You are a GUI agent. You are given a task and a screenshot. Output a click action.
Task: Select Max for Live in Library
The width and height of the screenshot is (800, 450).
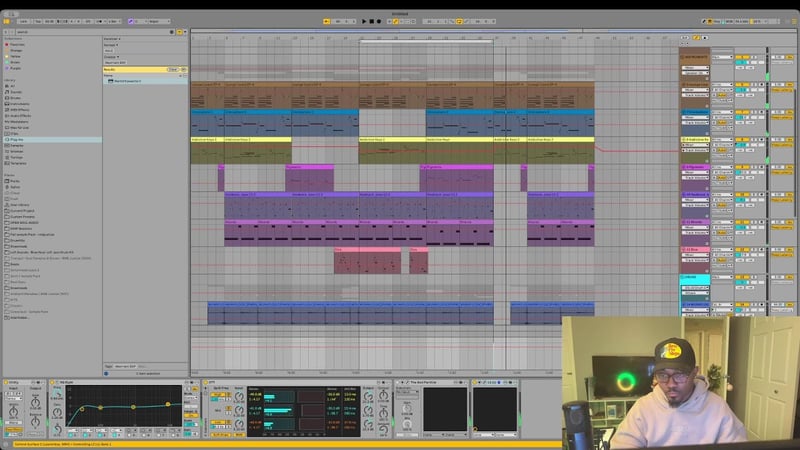pos(19,128)
